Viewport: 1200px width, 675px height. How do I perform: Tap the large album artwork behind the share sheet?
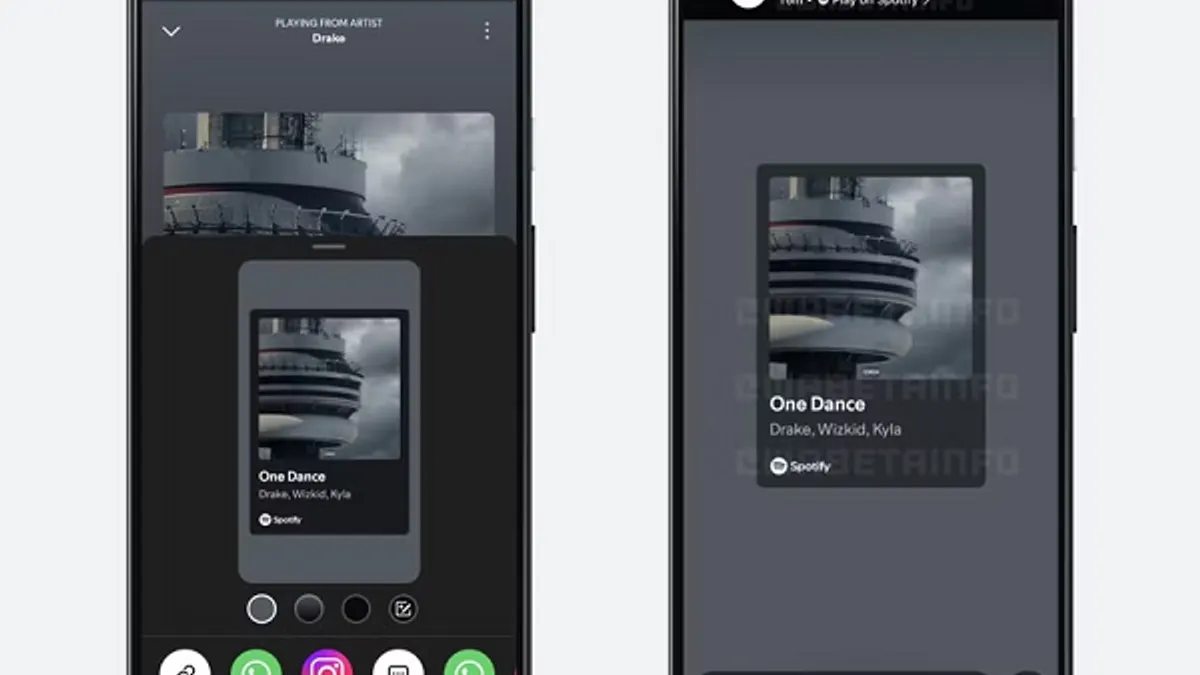(x=329, y=174)
